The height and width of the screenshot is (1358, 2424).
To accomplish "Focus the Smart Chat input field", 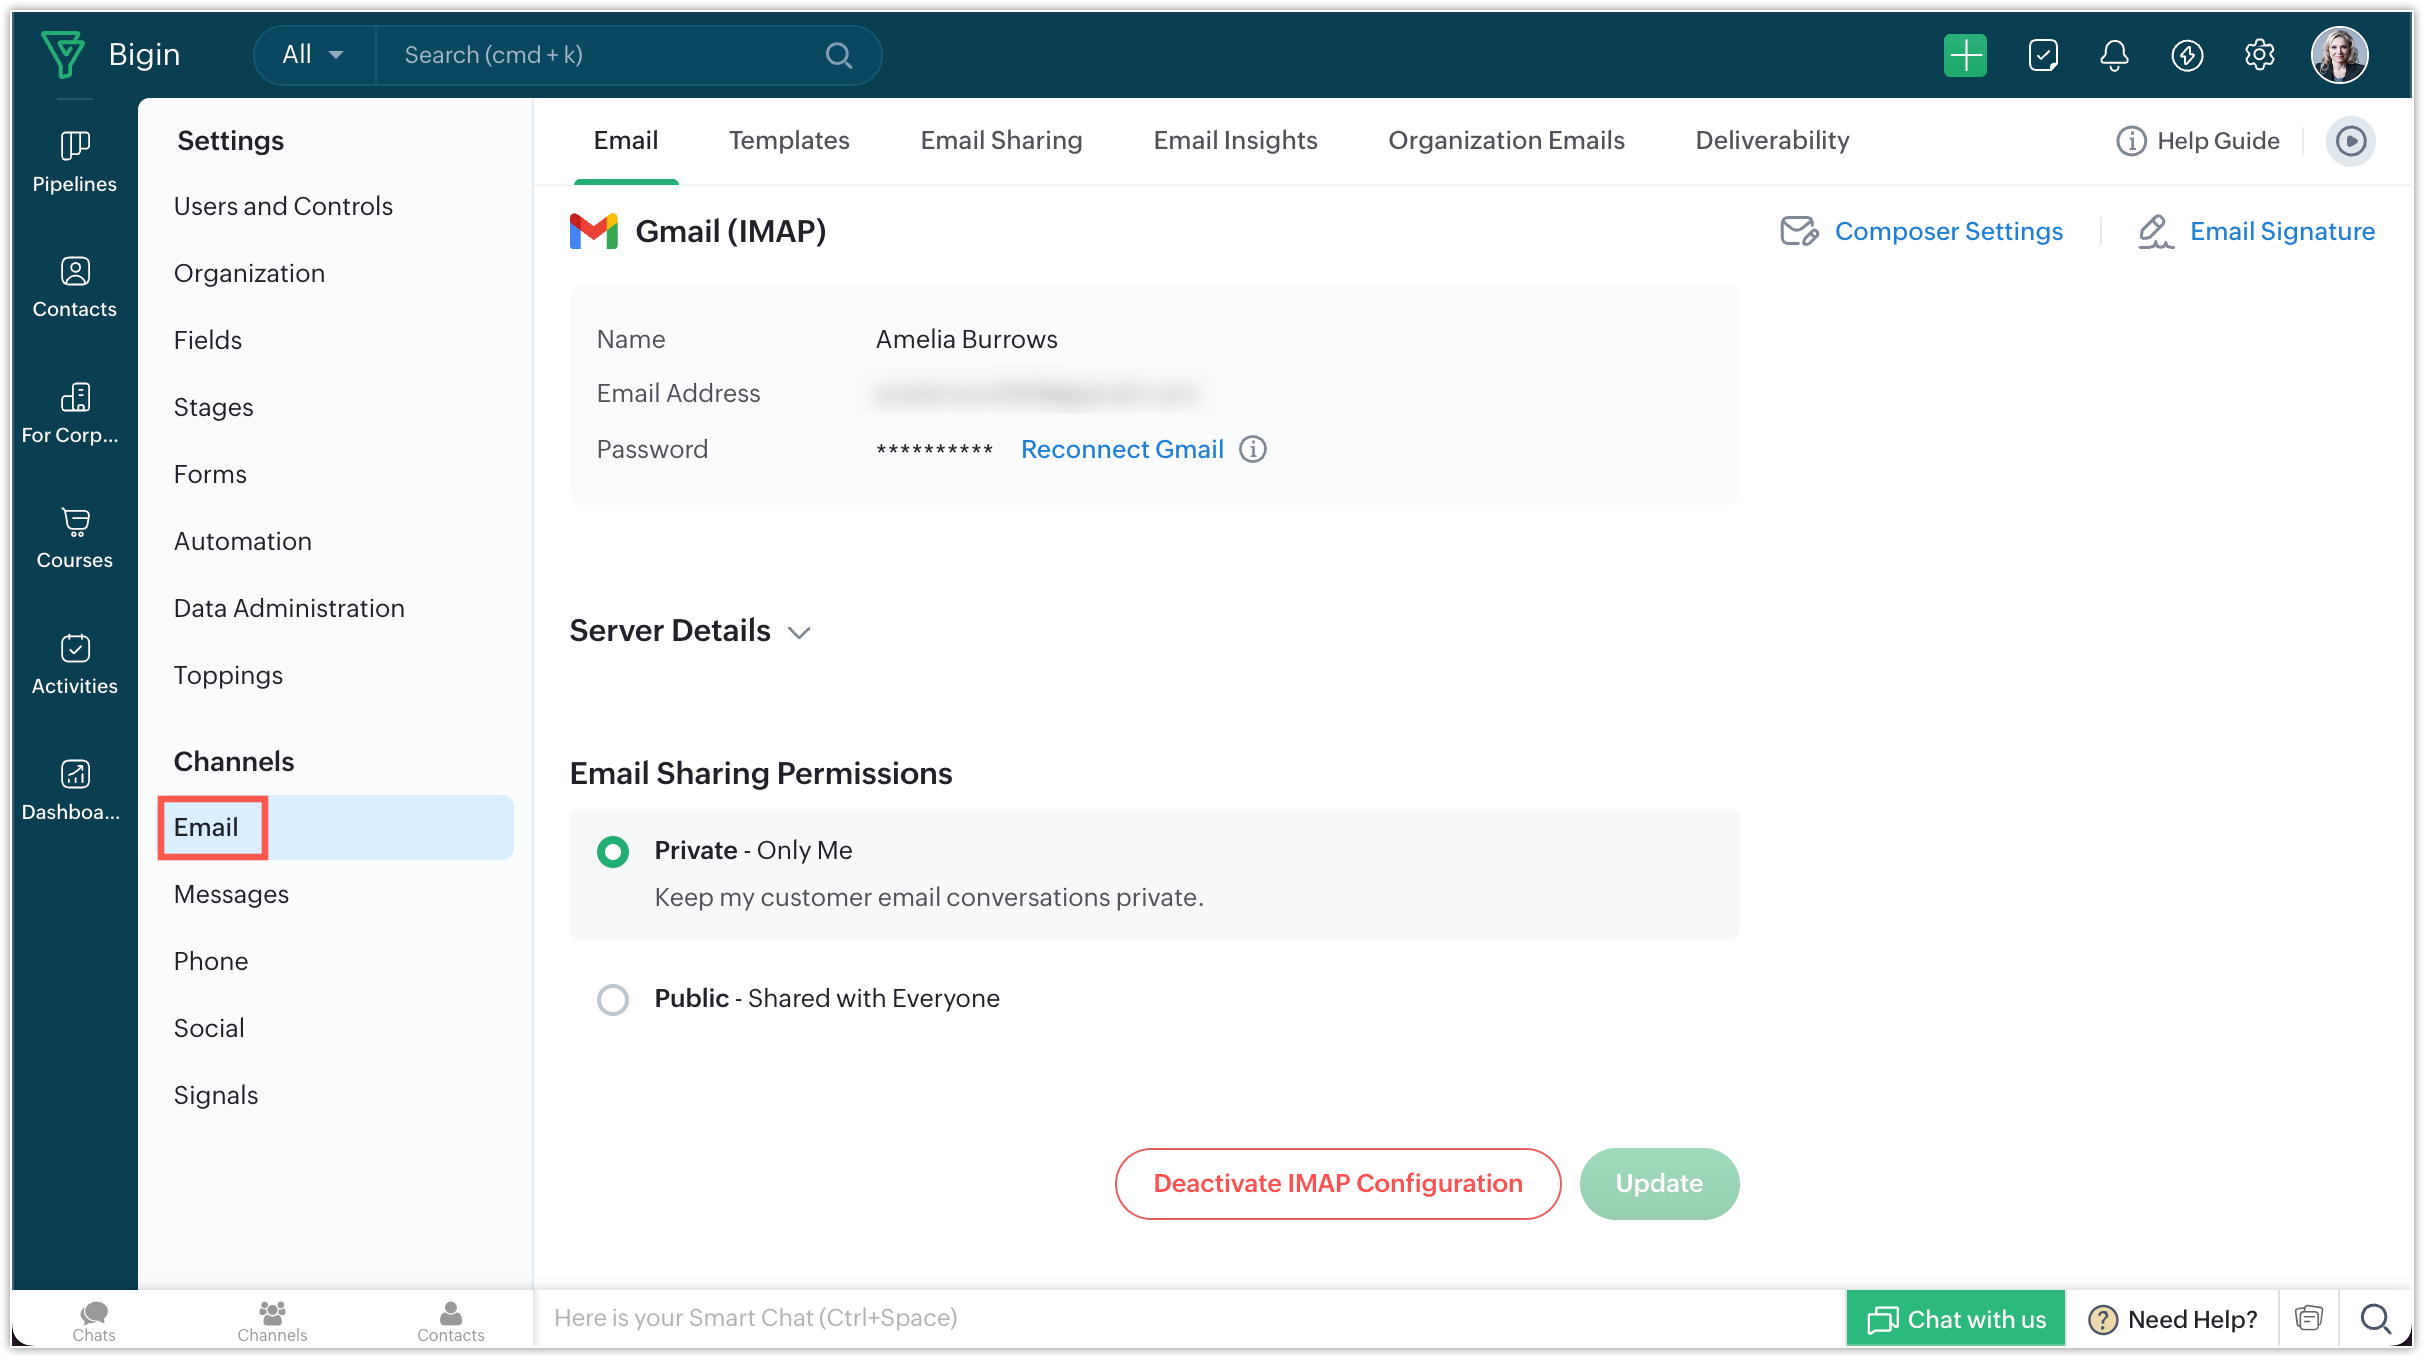I will 1190,1318.
